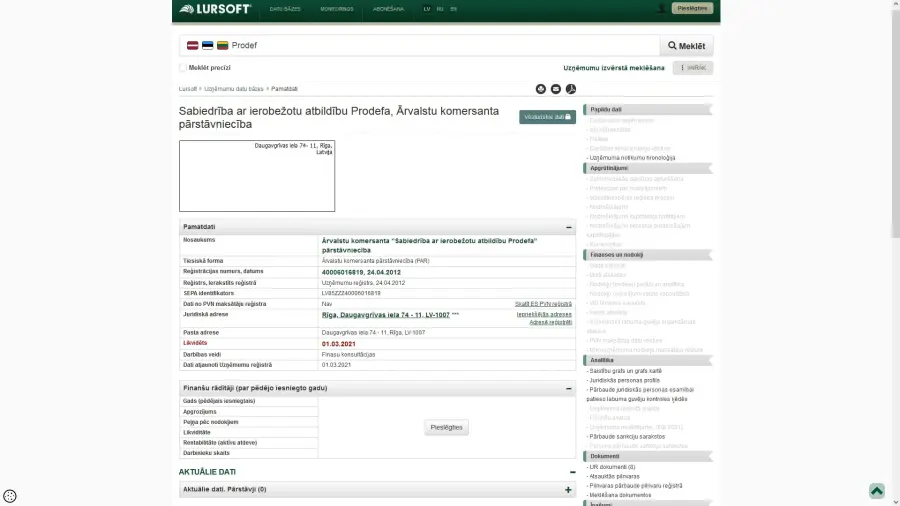Open the ABONĒŠANA menu
This screenshot has width=900, height=506.
tap(388, 9)
